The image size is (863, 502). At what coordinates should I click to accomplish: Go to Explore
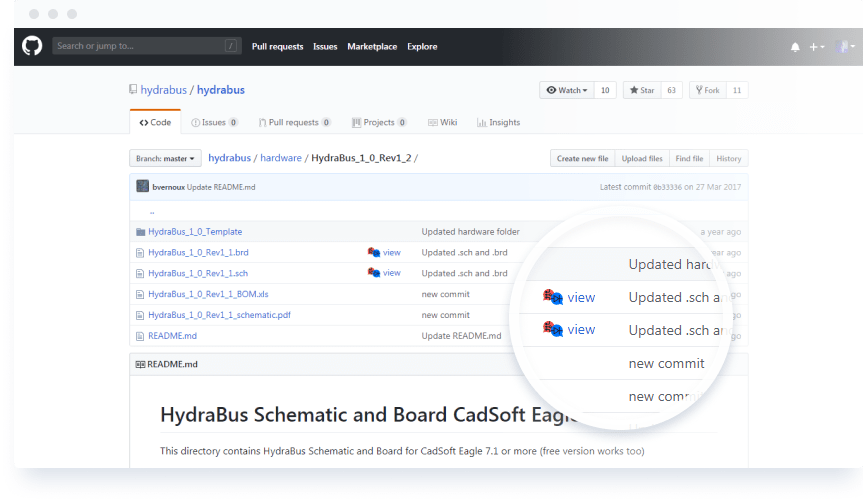422,47
